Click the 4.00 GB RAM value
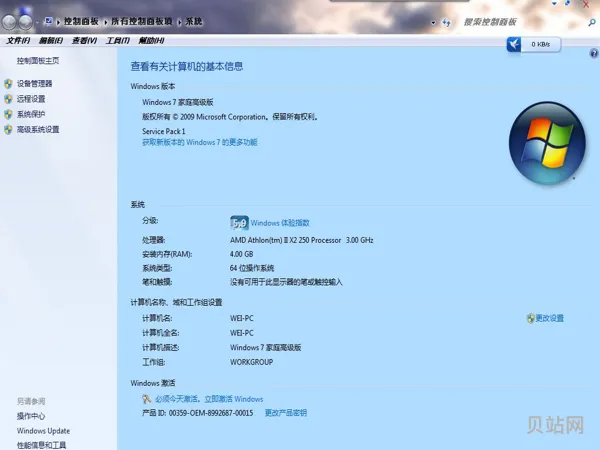The height and width of the screenshot is (450, 600). point(241,254)
